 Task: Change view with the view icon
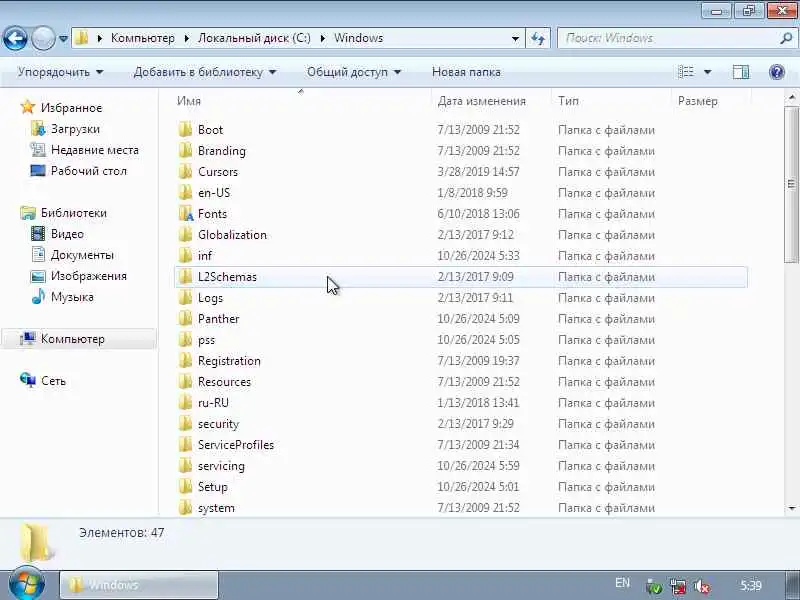tap(686, 72)
